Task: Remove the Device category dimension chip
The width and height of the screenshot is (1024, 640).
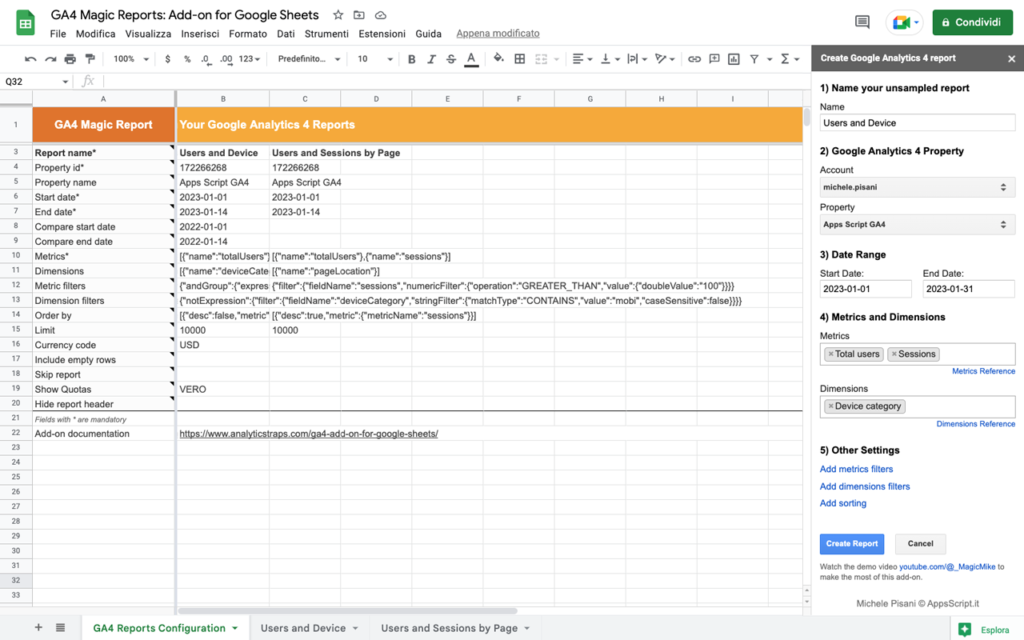Action: coord(831,406)
